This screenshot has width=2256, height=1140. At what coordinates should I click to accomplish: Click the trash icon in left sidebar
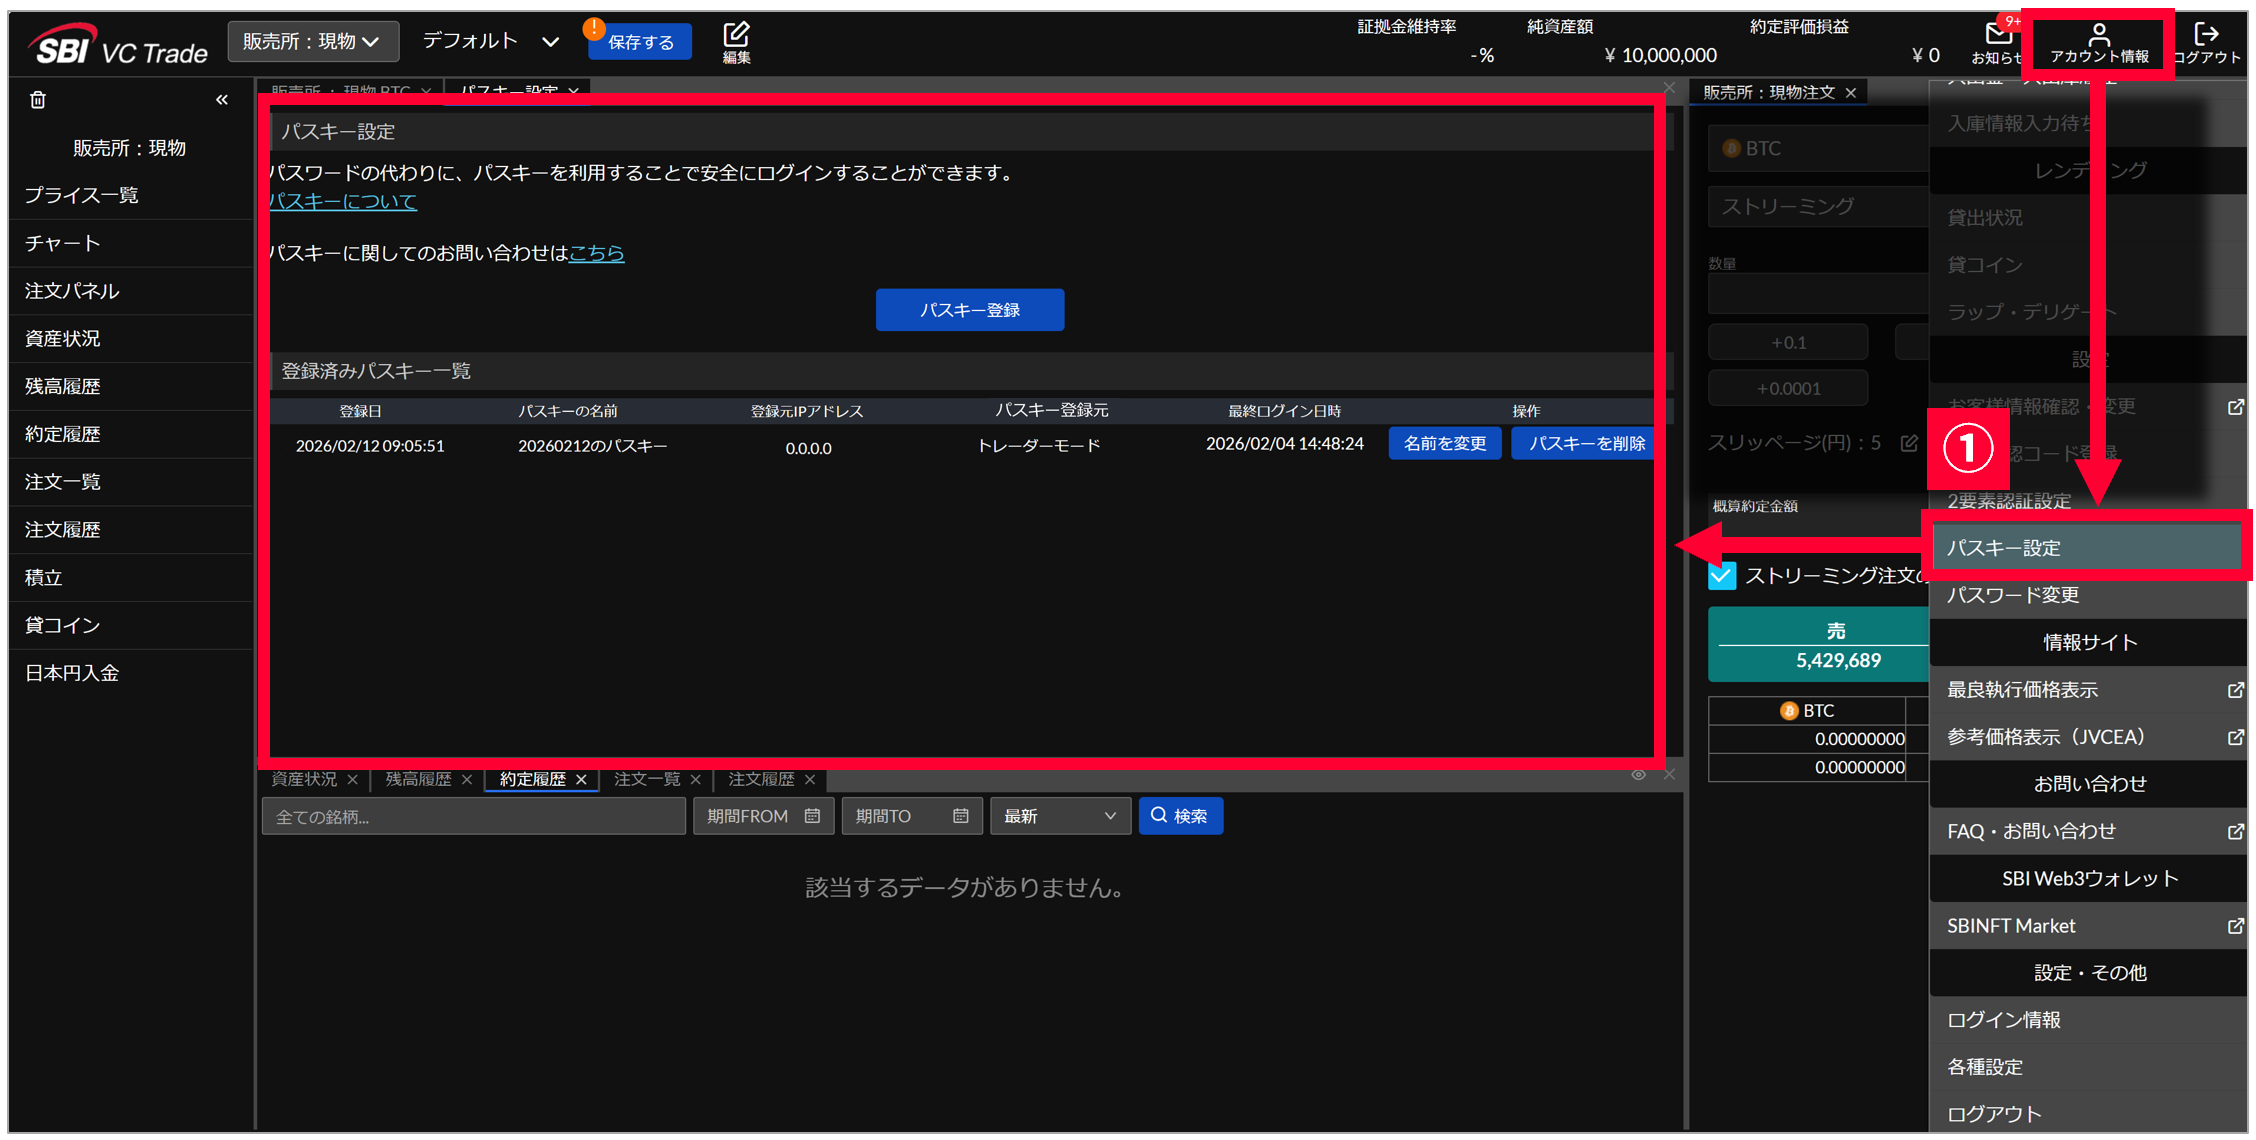[38, 100]
